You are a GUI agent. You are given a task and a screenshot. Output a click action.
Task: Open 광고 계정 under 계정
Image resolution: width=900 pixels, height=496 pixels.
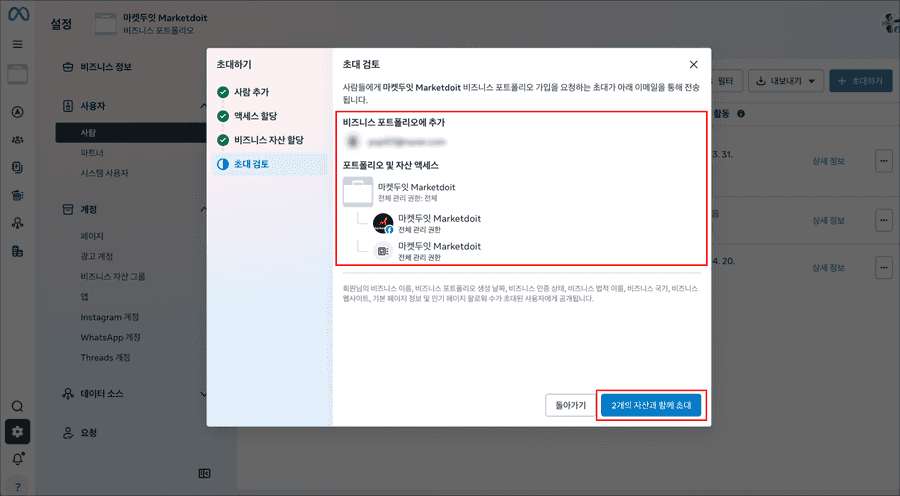click(x=96, y=256)
